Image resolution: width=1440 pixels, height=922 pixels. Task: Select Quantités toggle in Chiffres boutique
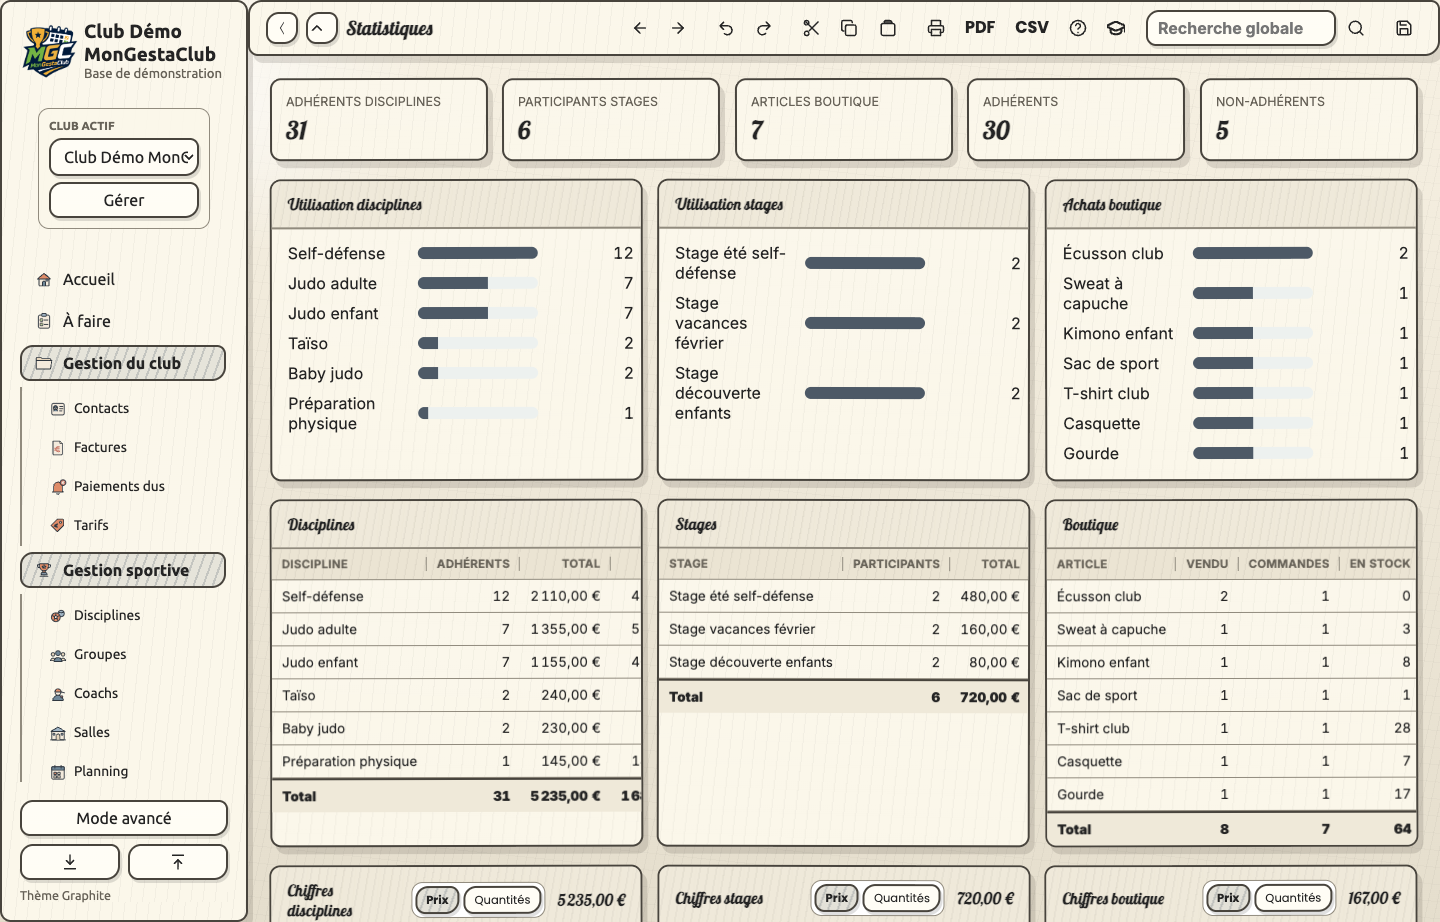pos(1293,898)
